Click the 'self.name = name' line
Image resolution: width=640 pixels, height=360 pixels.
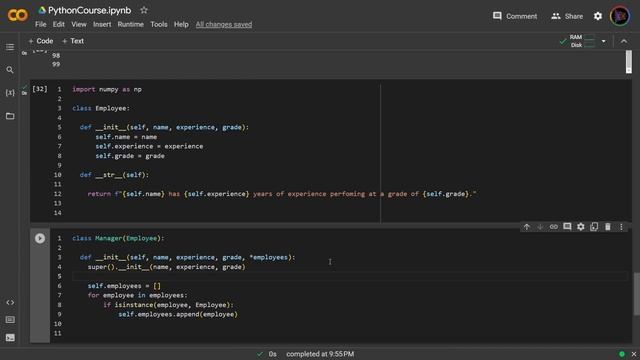pos(126,137)
